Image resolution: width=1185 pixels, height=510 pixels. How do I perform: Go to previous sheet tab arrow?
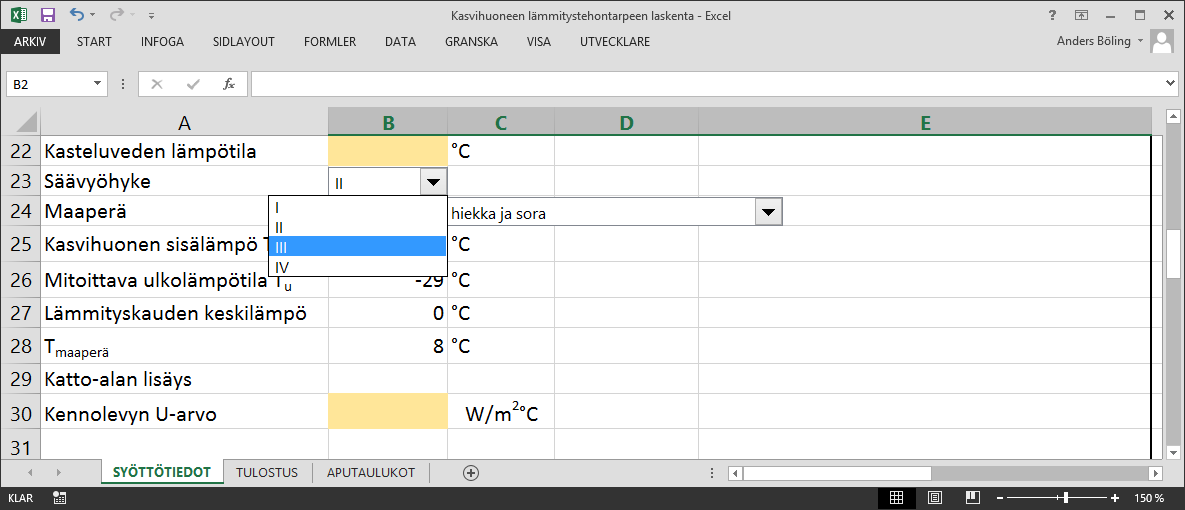point(31,473)
